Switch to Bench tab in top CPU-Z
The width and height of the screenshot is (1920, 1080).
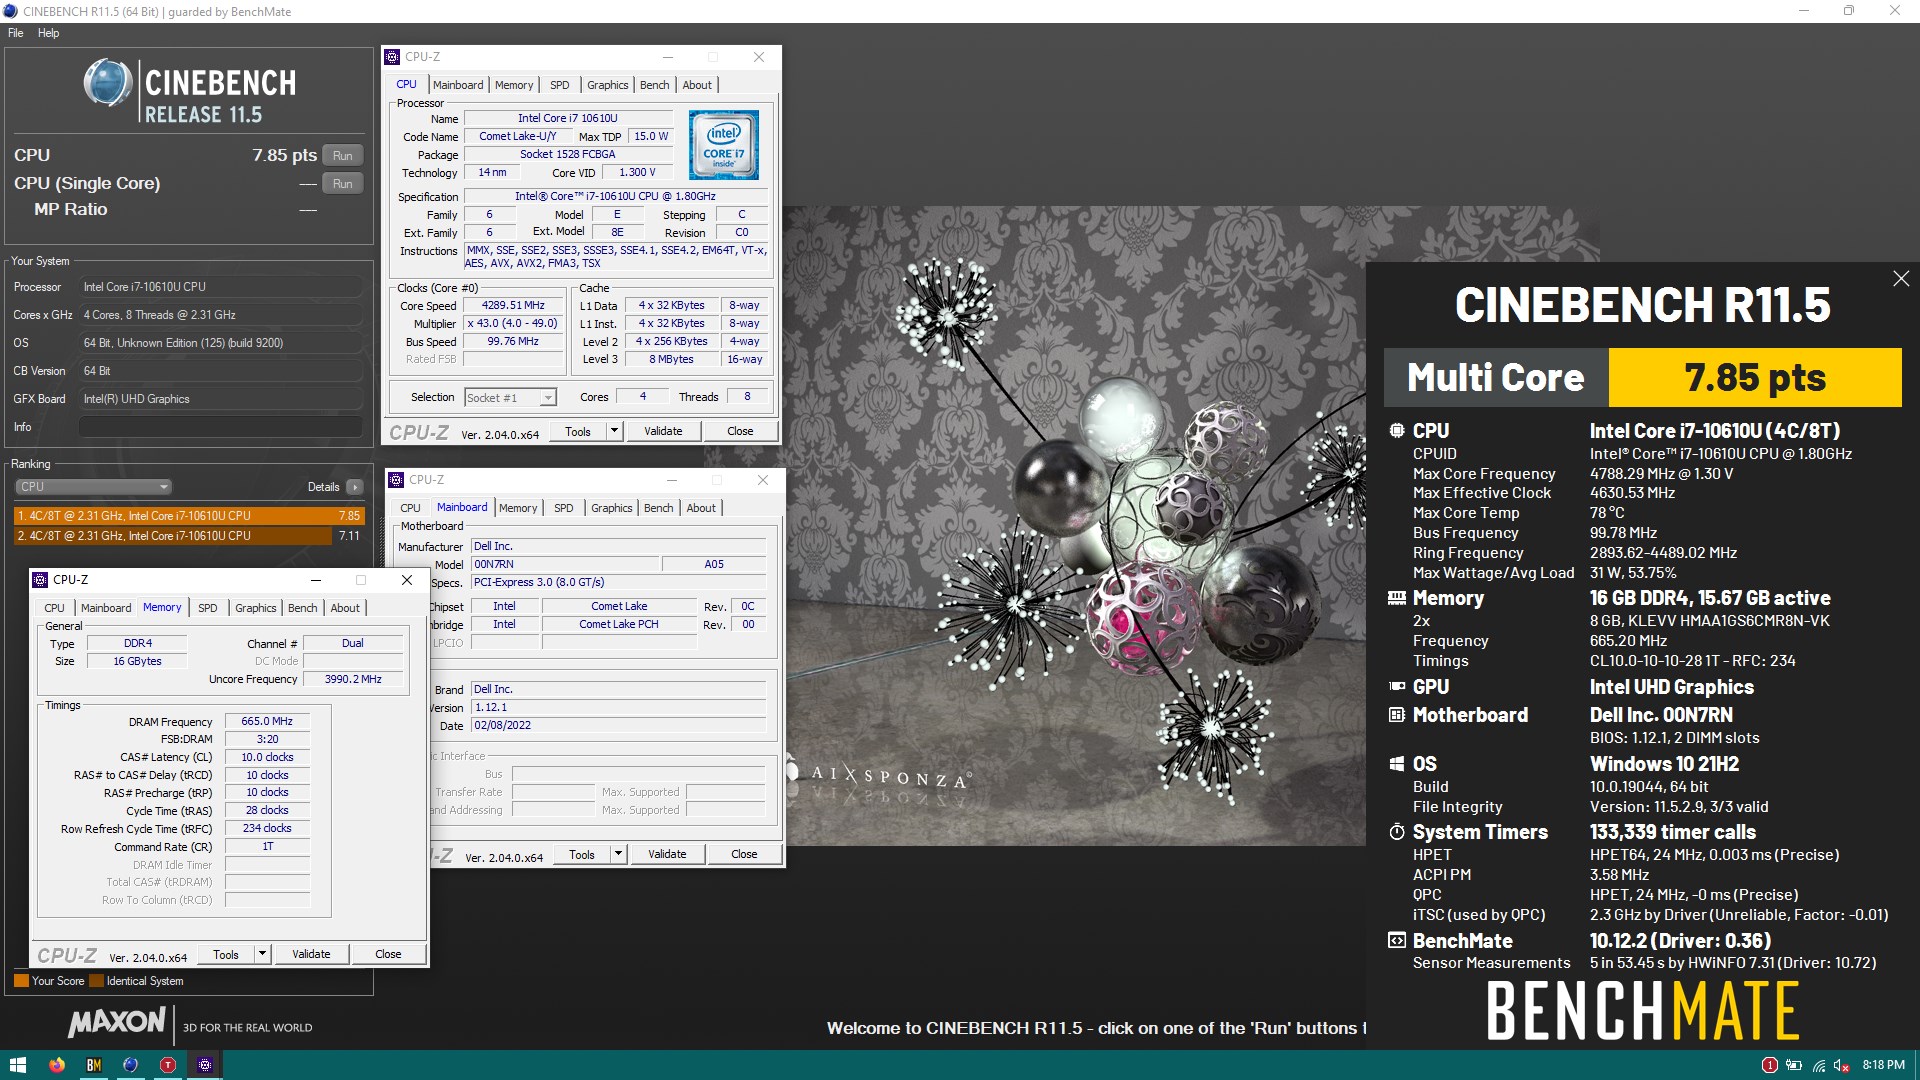pyautogui.click(x=655, y=85)
